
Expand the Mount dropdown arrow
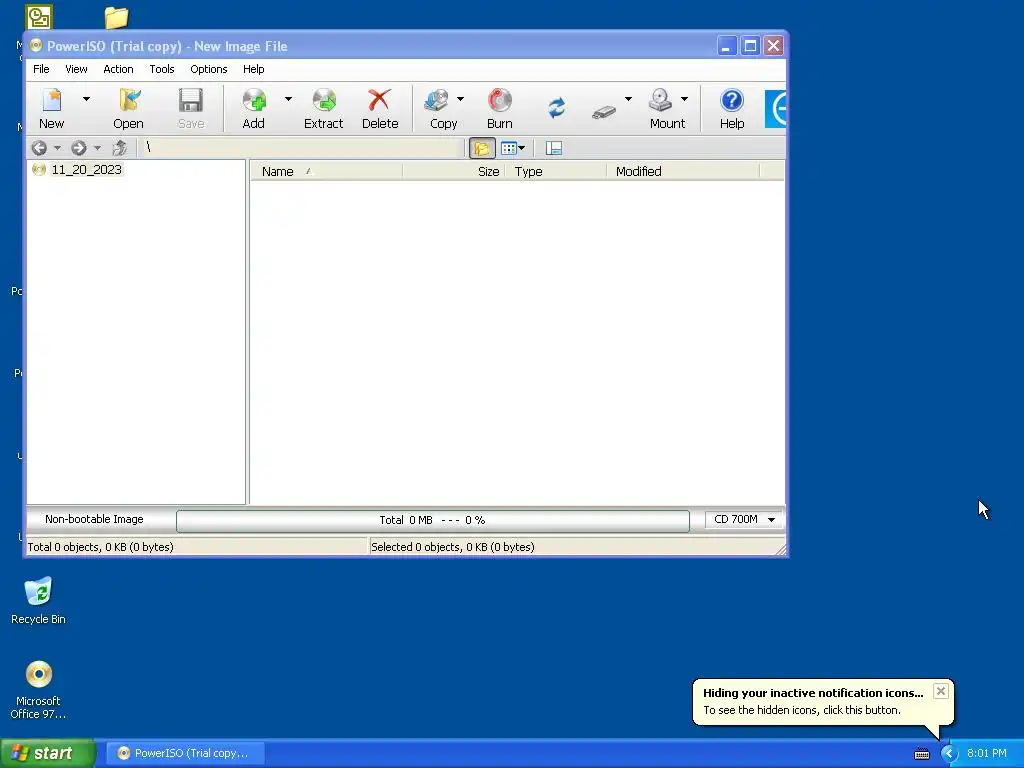(x=684, y=99)
